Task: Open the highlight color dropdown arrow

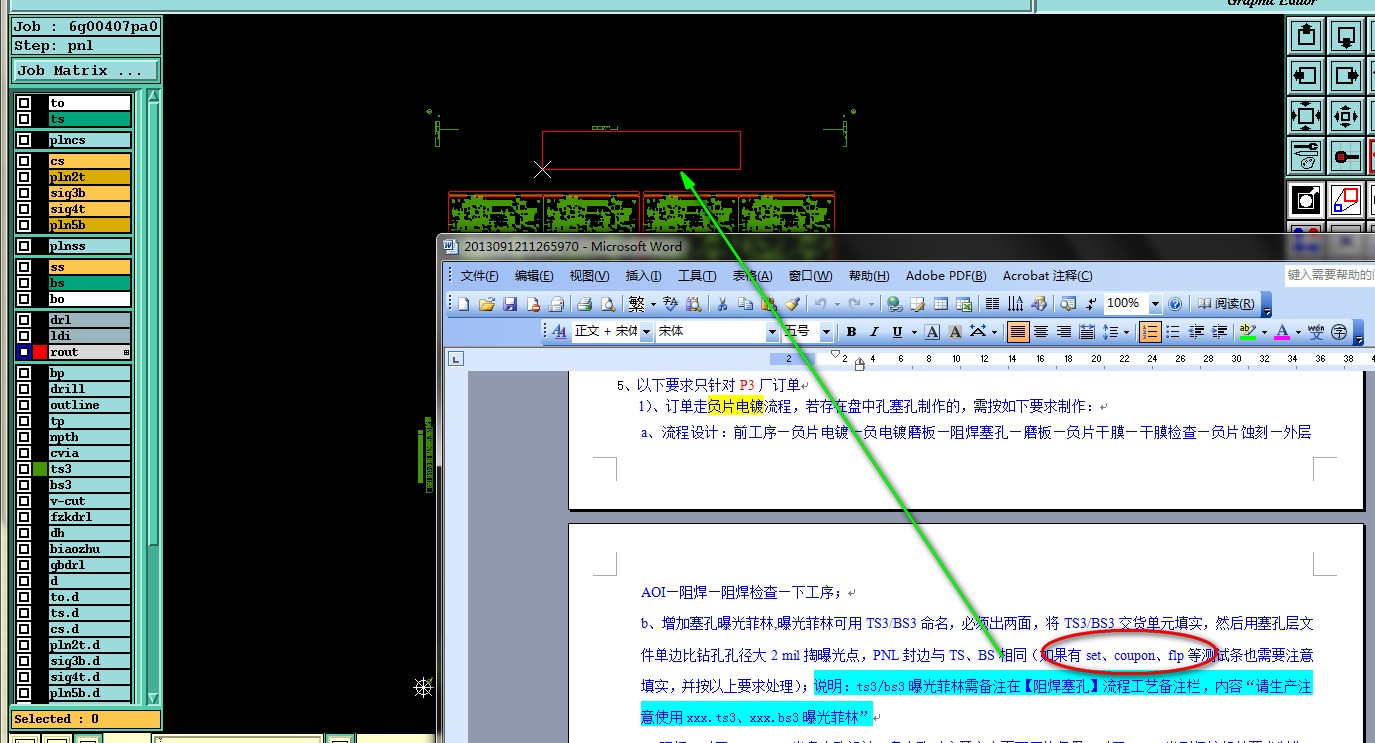Action: 1264,332
